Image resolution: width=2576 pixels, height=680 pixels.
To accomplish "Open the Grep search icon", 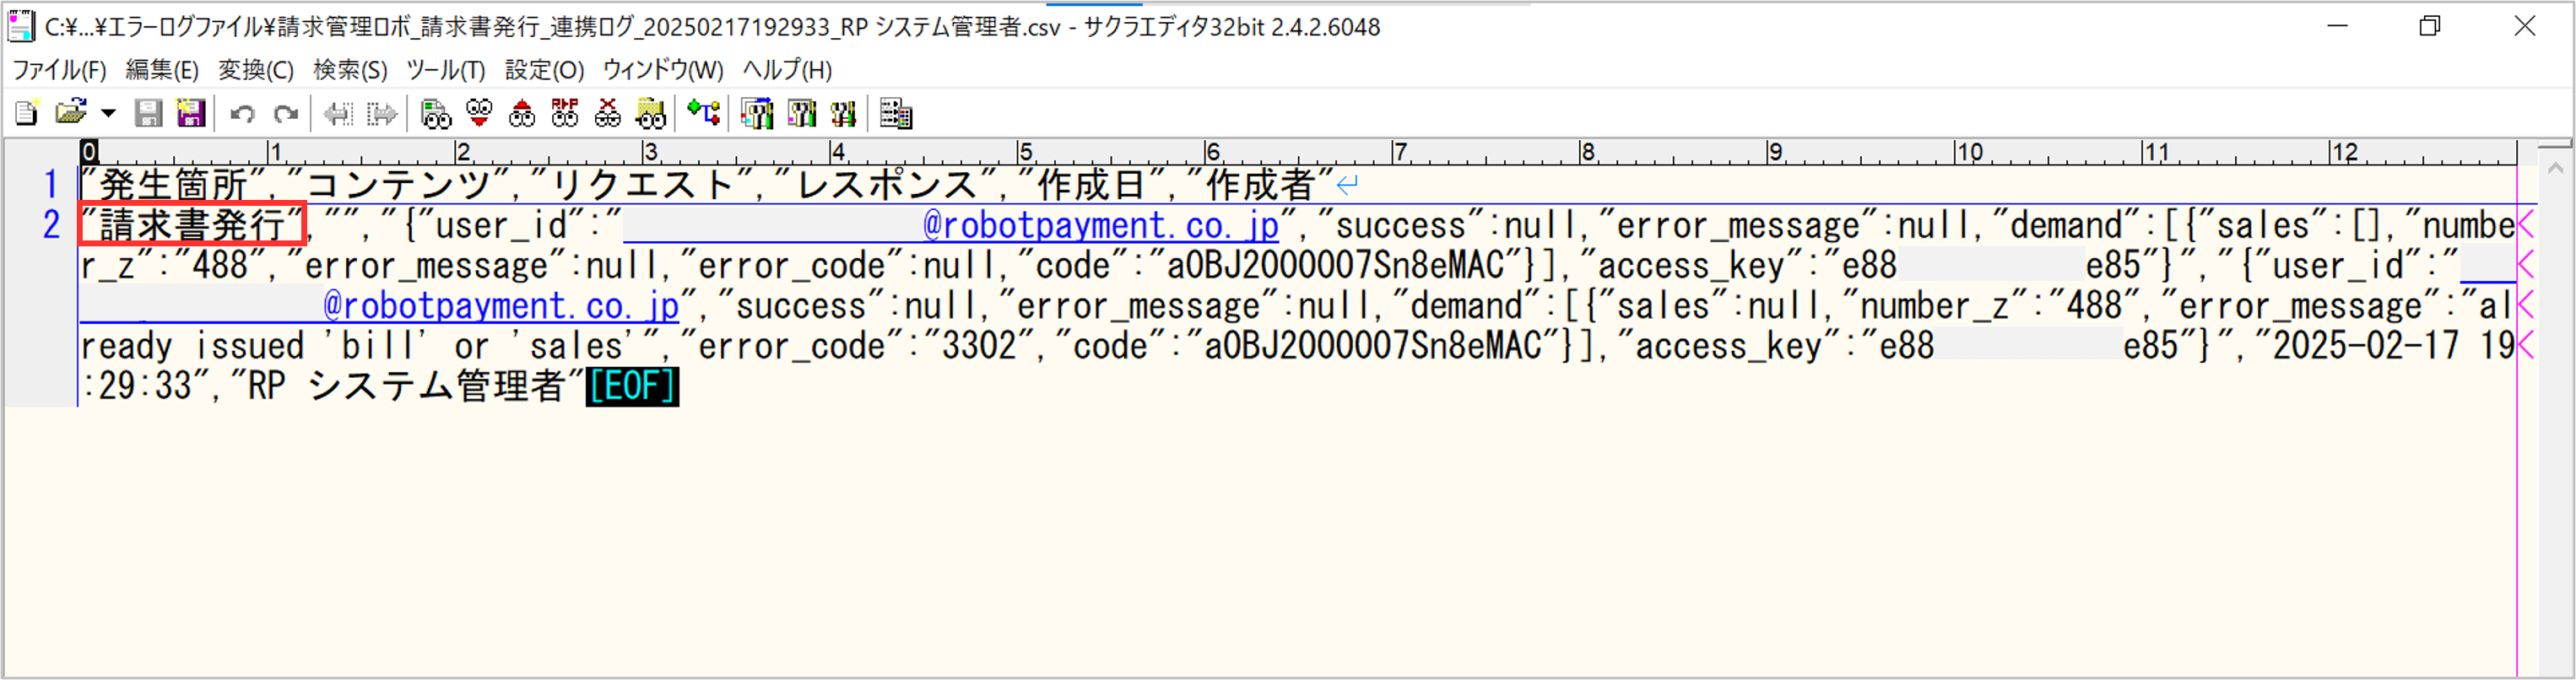I will (651, 114).
